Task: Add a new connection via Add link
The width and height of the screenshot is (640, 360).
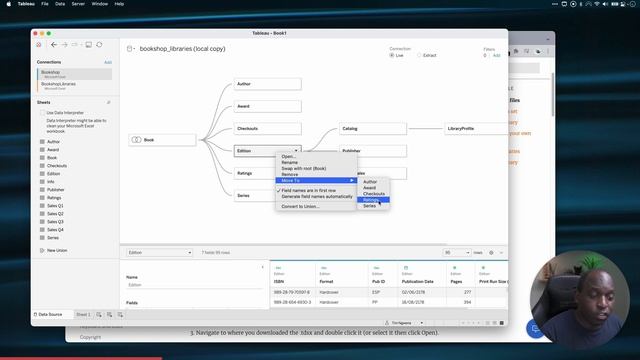Action: (x=108, y=62)
